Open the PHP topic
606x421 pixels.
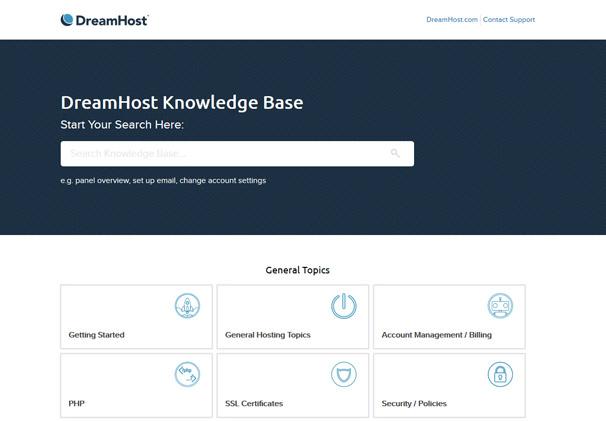point(136,385)
